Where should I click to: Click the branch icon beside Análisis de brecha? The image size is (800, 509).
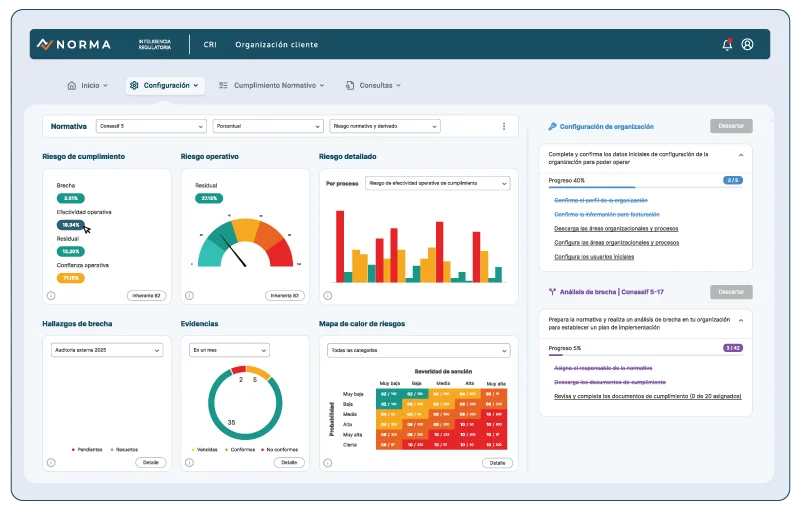(552, 292)
